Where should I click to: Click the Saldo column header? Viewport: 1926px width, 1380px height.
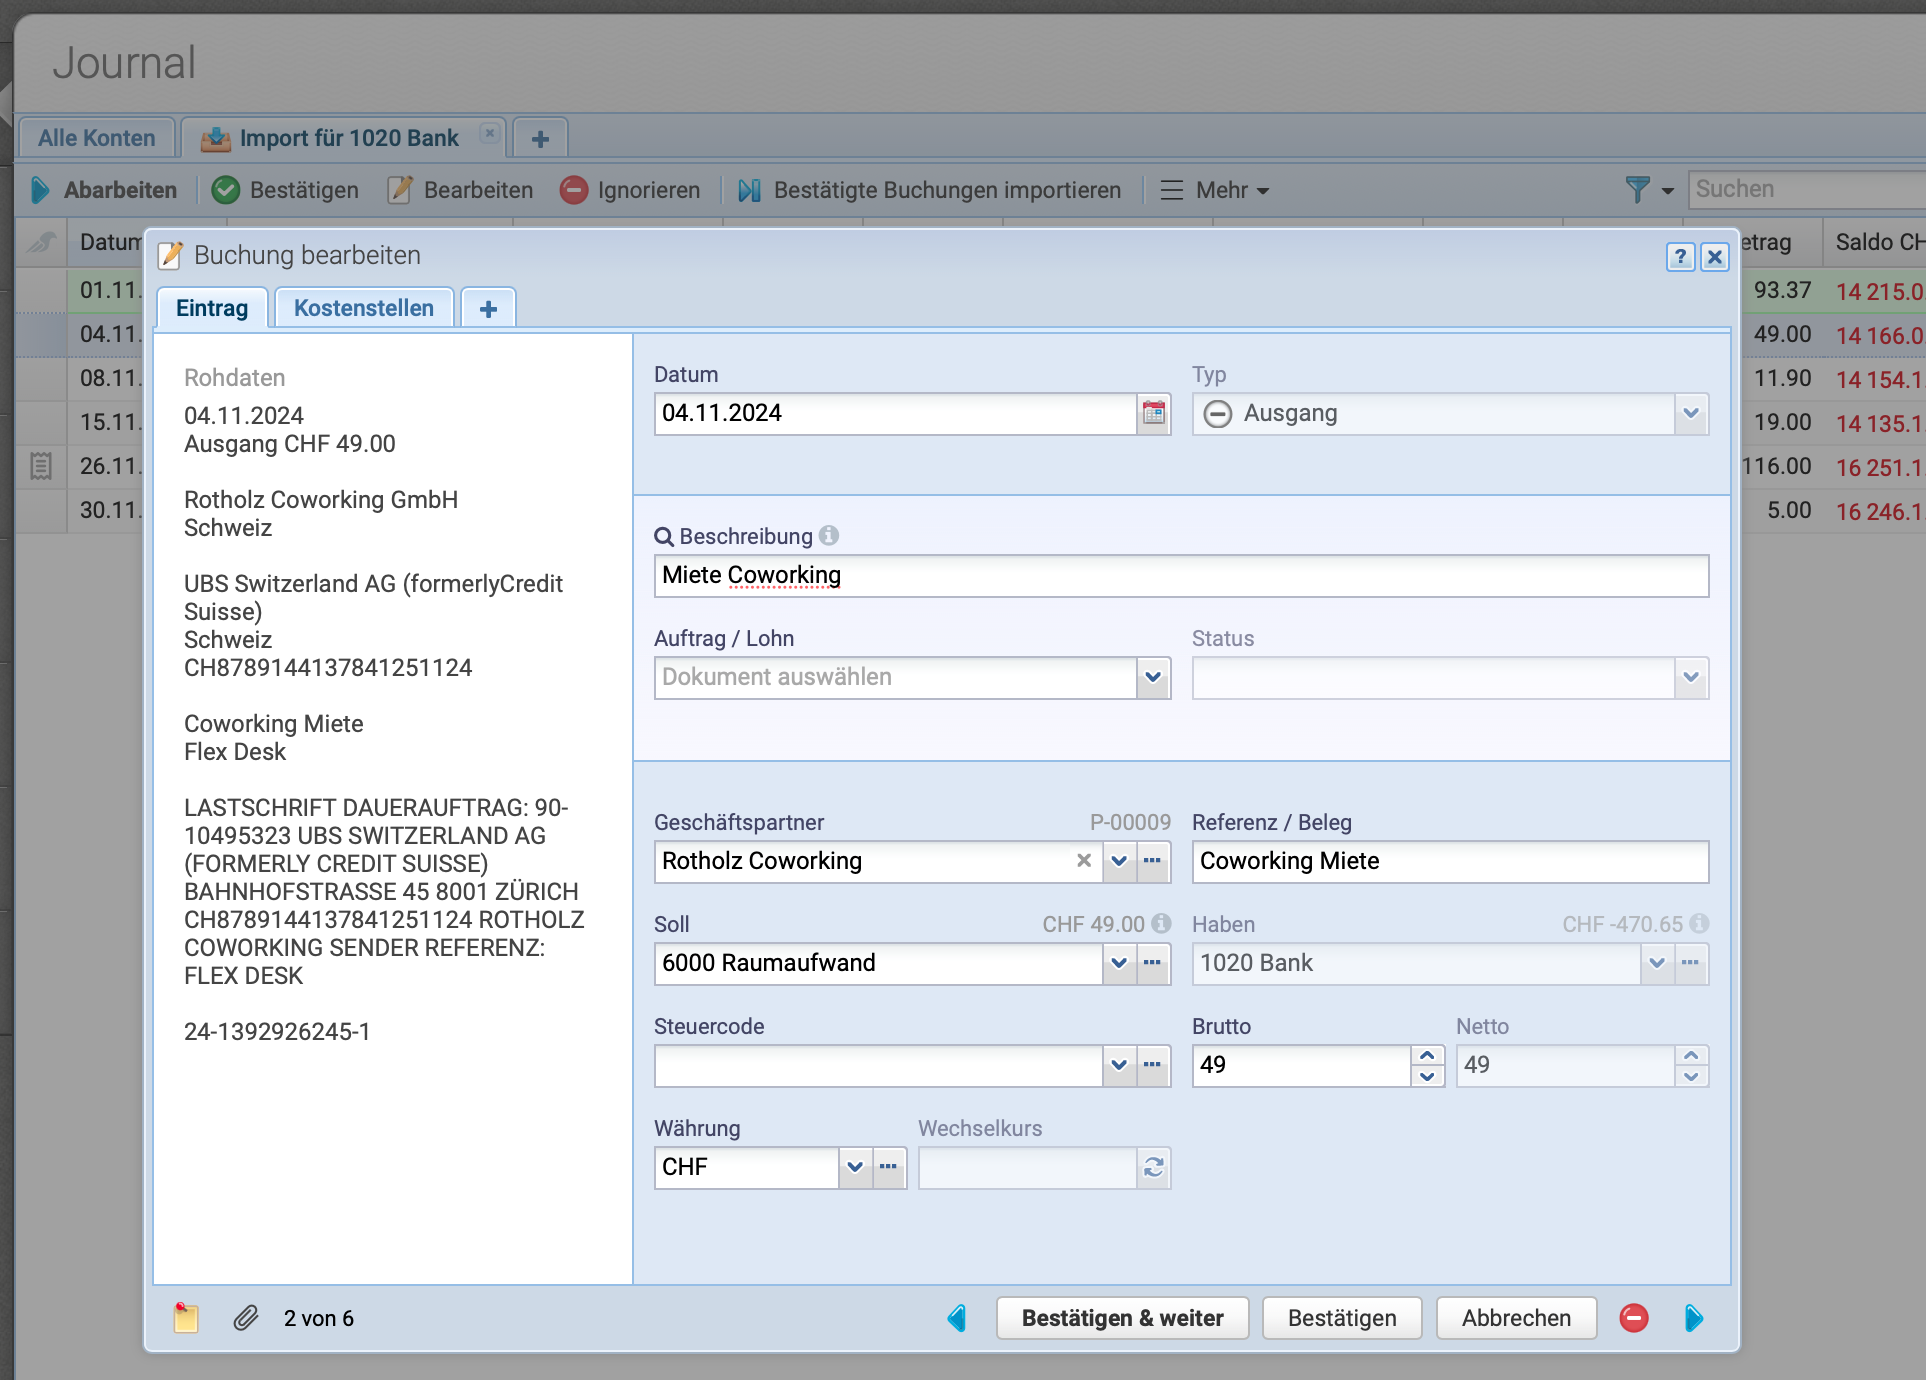(1874, 242)
